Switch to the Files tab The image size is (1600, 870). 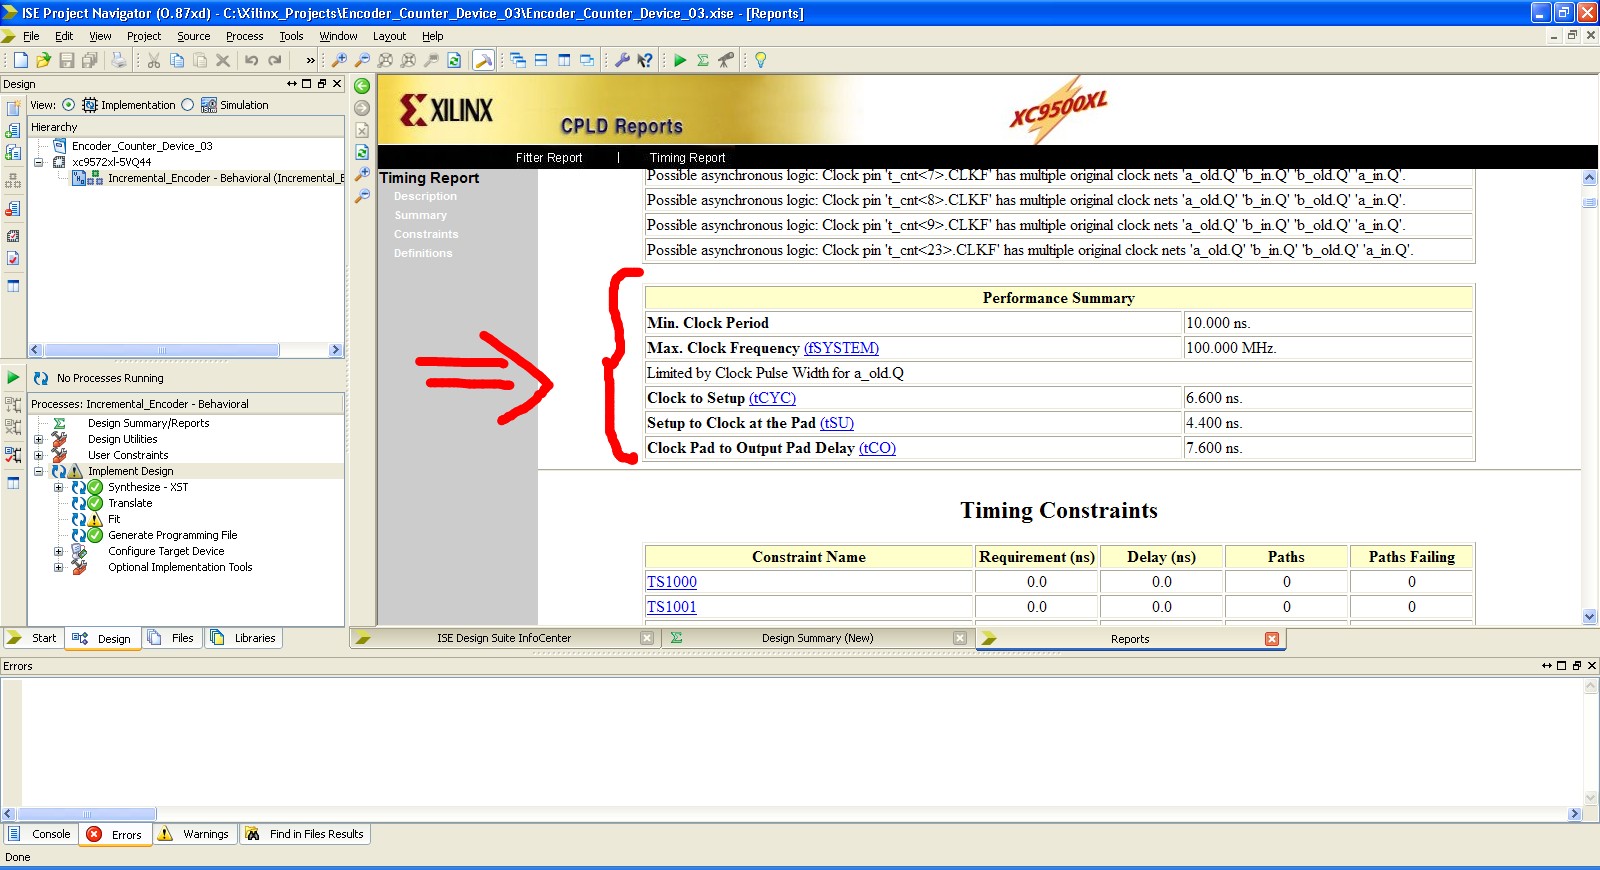[173, 638]
